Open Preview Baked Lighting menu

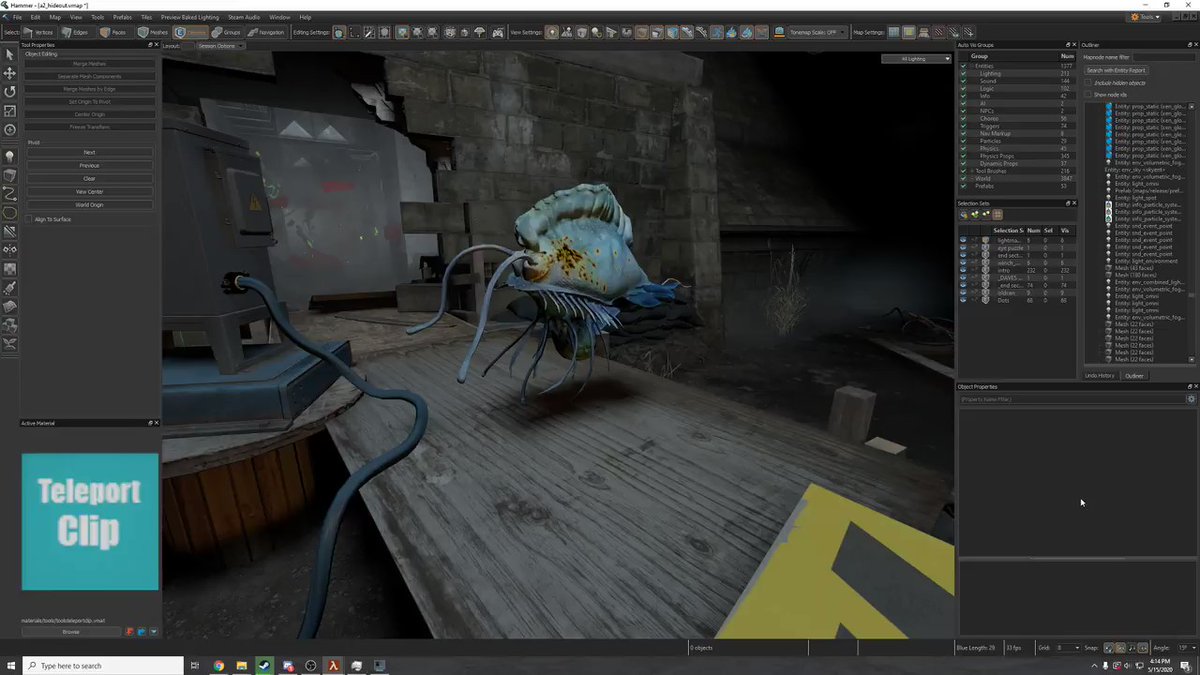coord(190,17)
